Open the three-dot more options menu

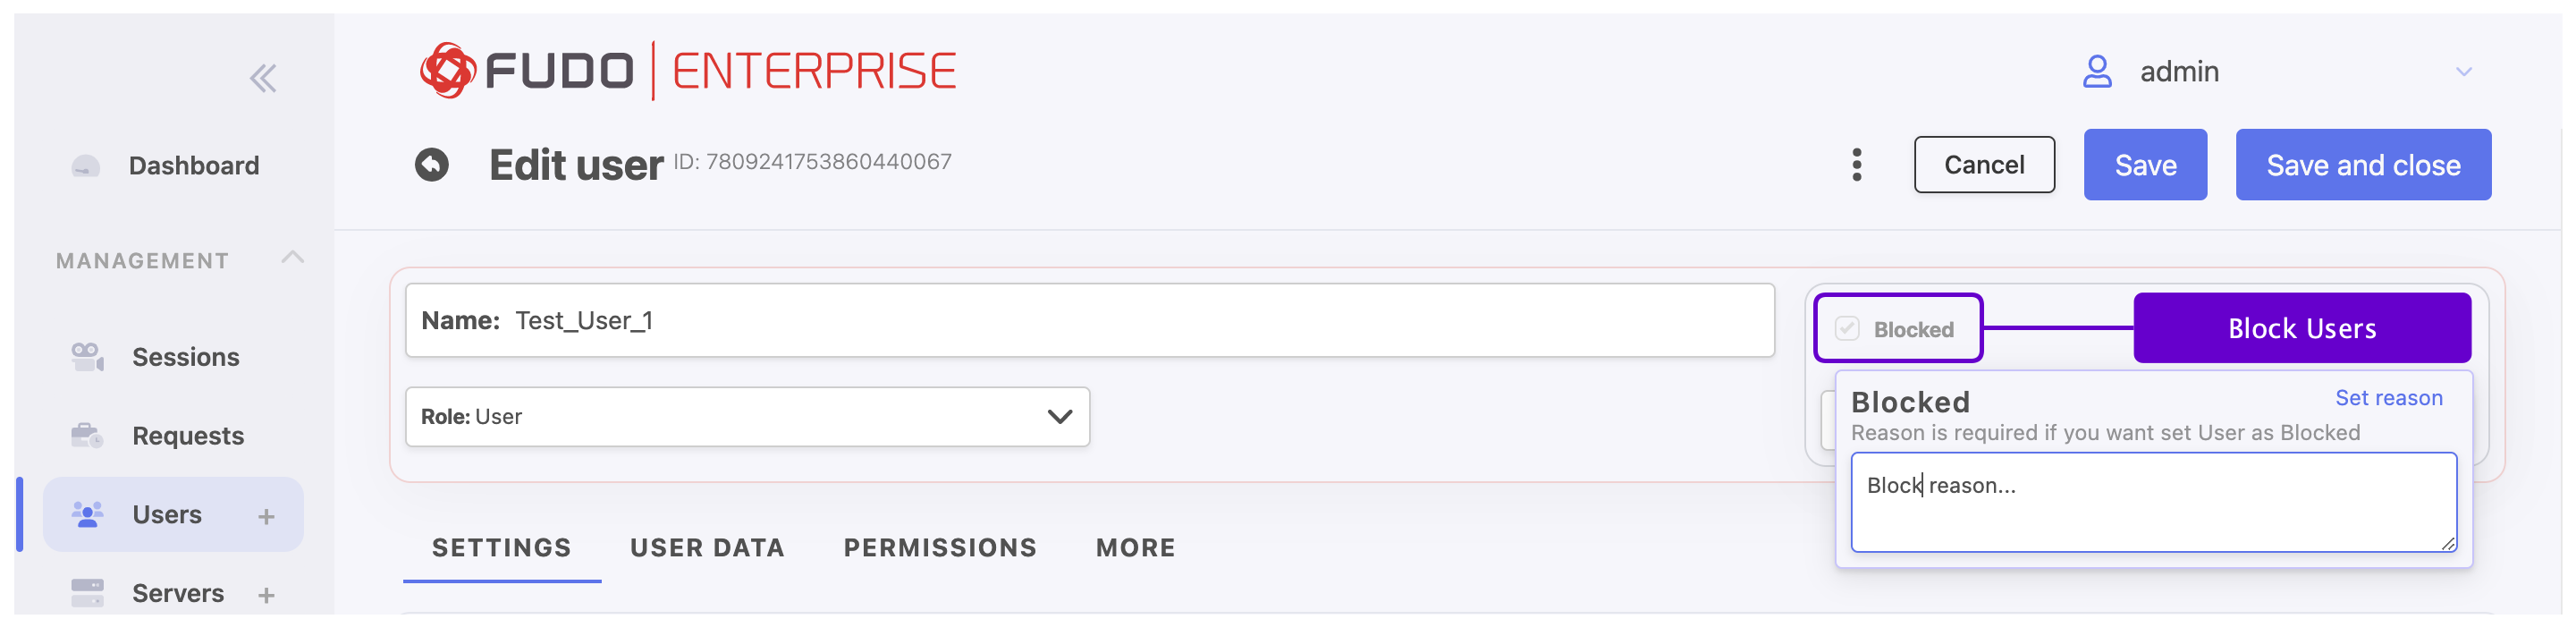(1856, 165)
